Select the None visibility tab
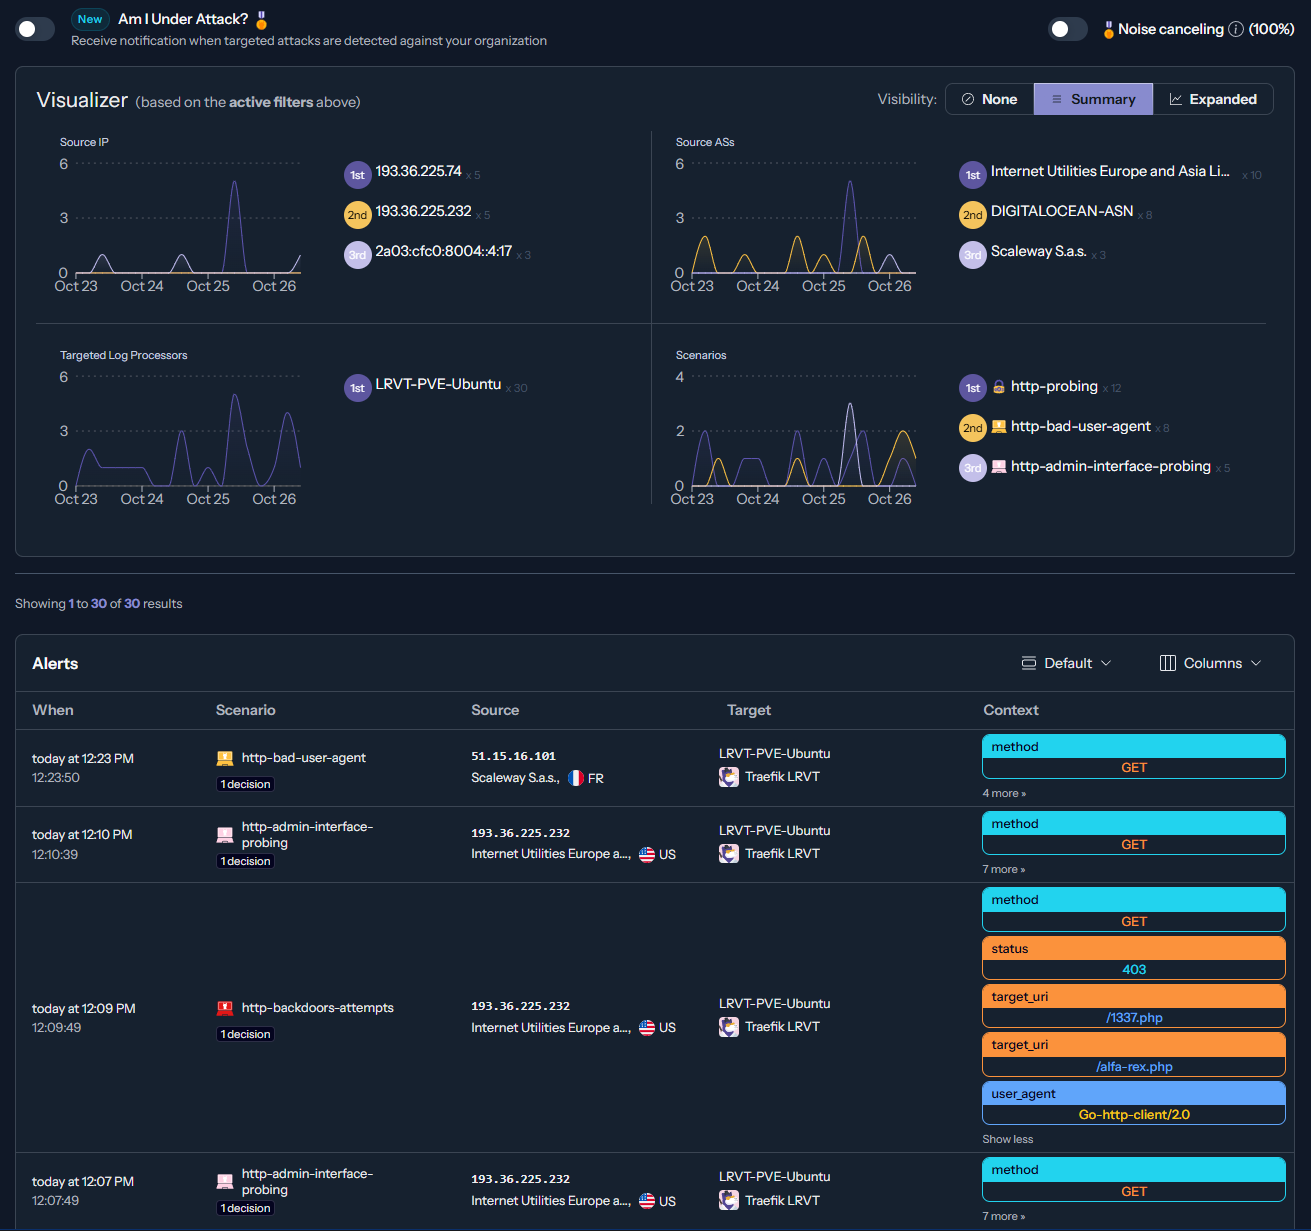Image resolution: width=1311 pixels, height=1231 pixels. [989, 99]
